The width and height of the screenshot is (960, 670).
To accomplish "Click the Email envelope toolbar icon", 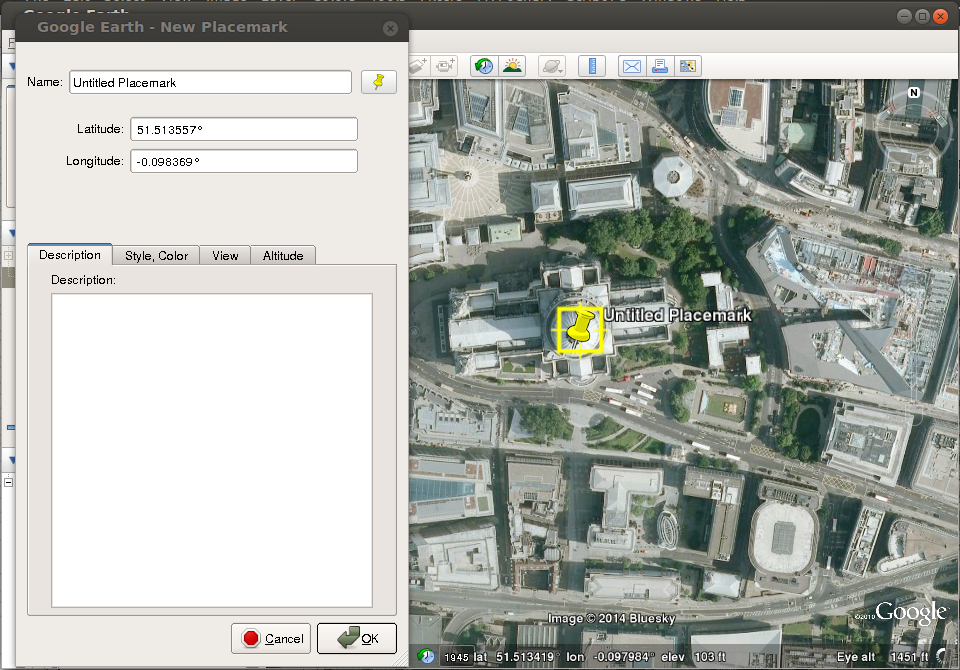I will coord(632,66).
